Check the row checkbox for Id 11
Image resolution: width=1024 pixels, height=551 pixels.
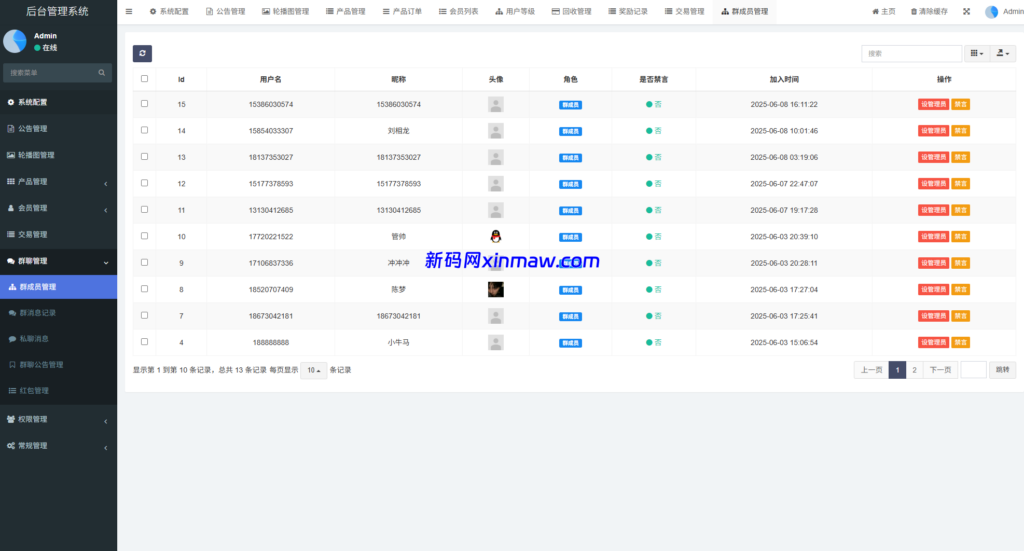tap(144, 210)
